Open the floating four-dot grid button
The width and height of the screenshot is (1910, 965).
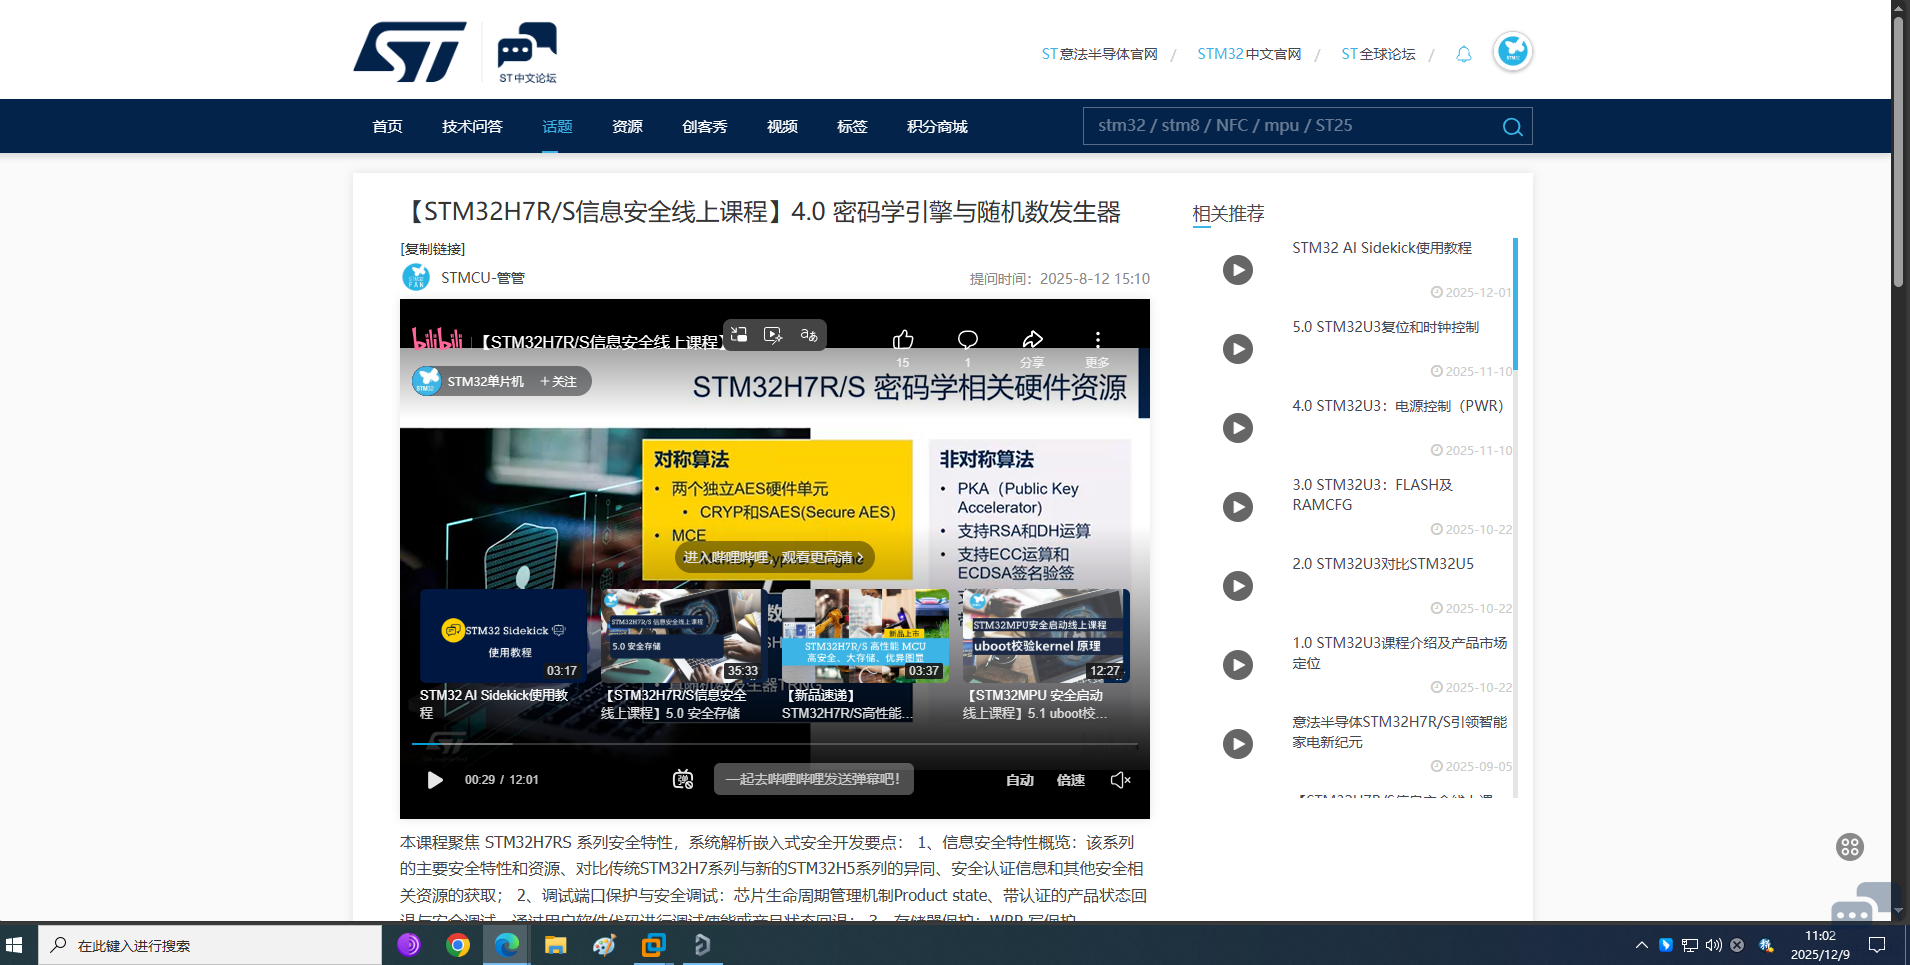tap(1850, 847)
